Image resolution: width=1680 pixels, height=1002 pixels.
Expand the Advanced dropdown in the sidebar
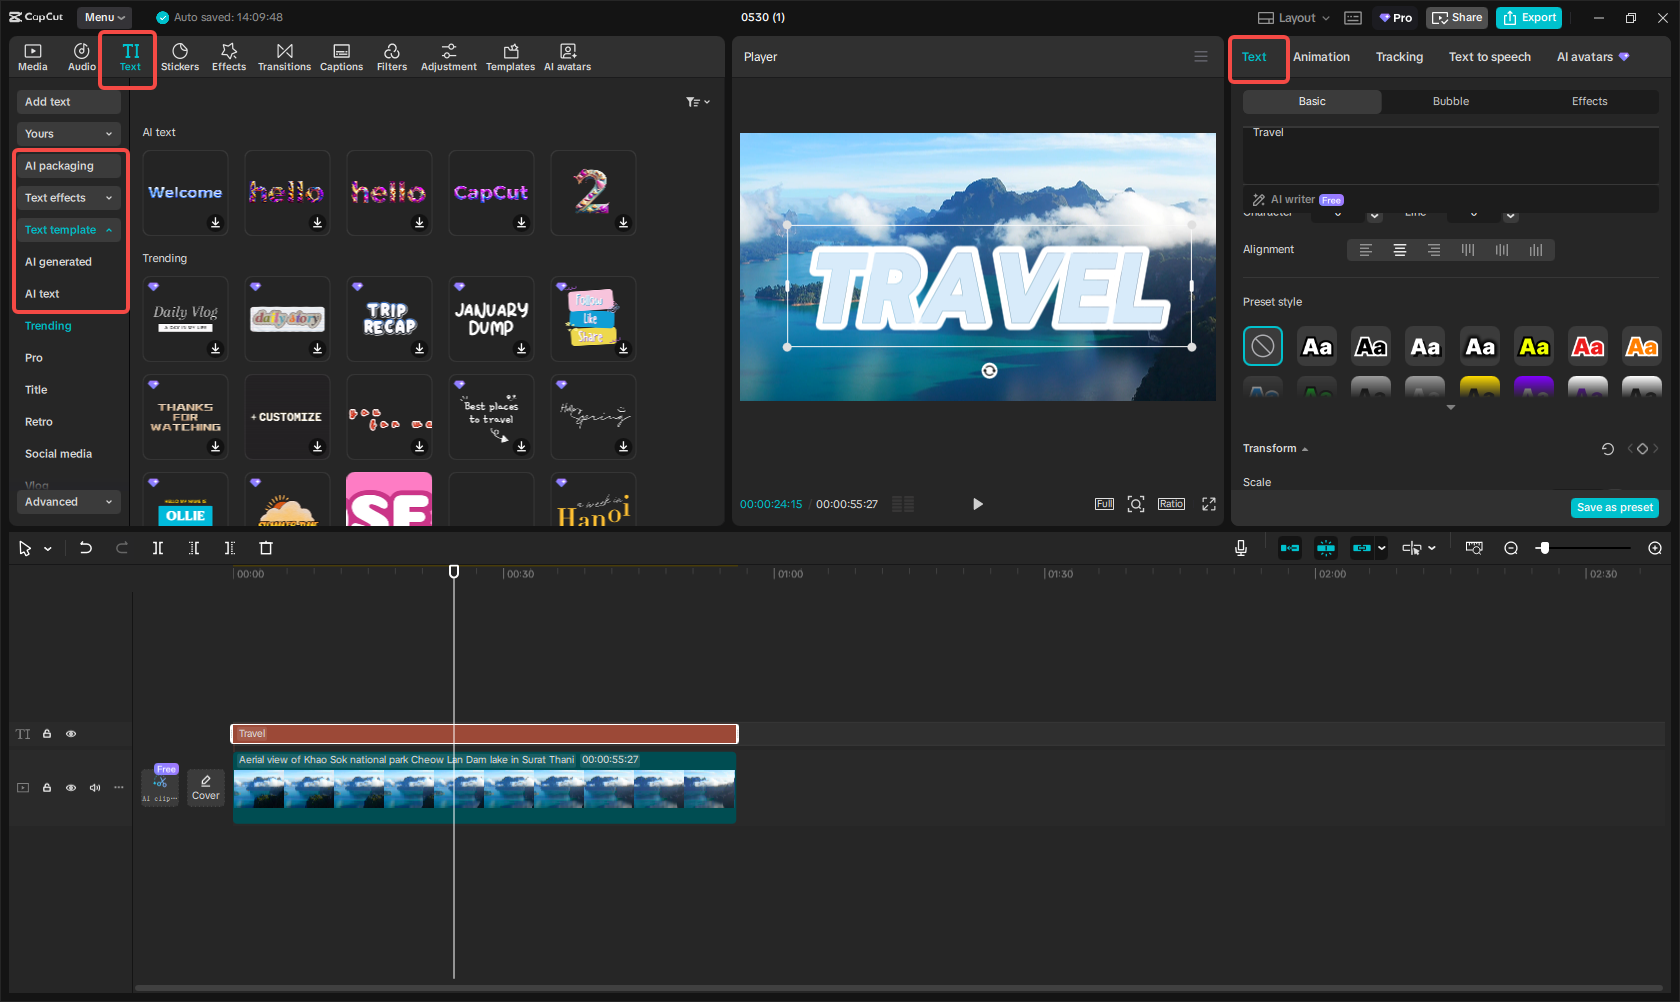68,501
